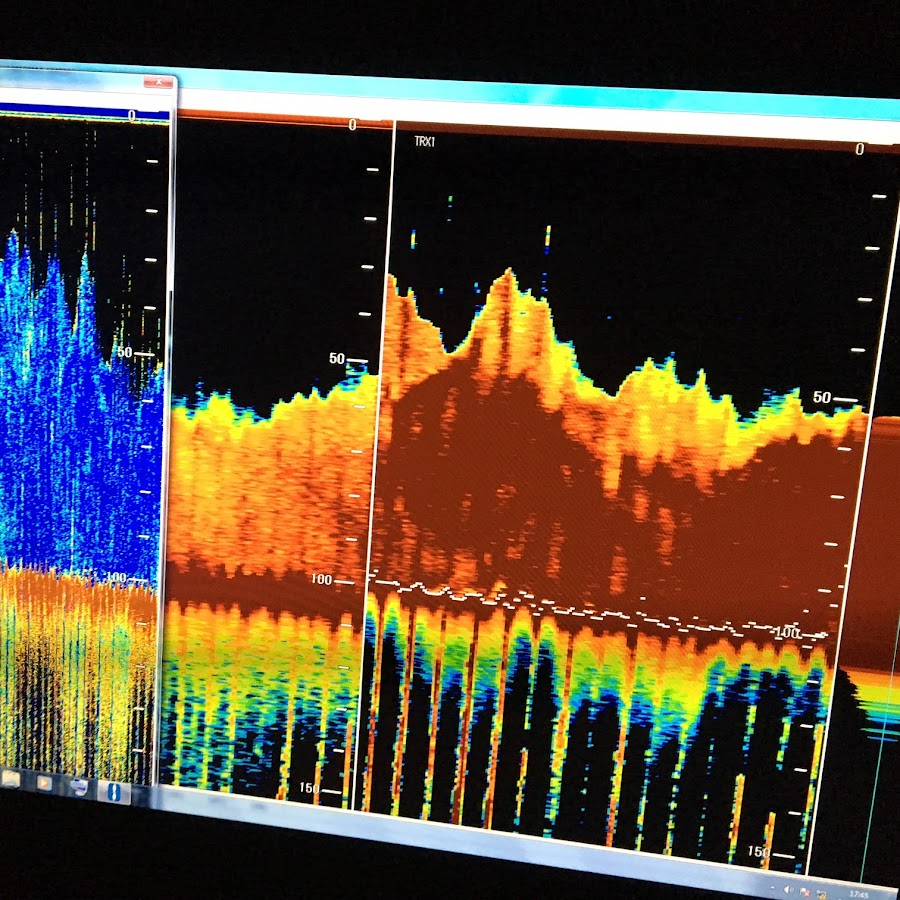The image size is (900, 900).
Task: Click the 50 depth label in blue echogram window
Action: point(125,352)
